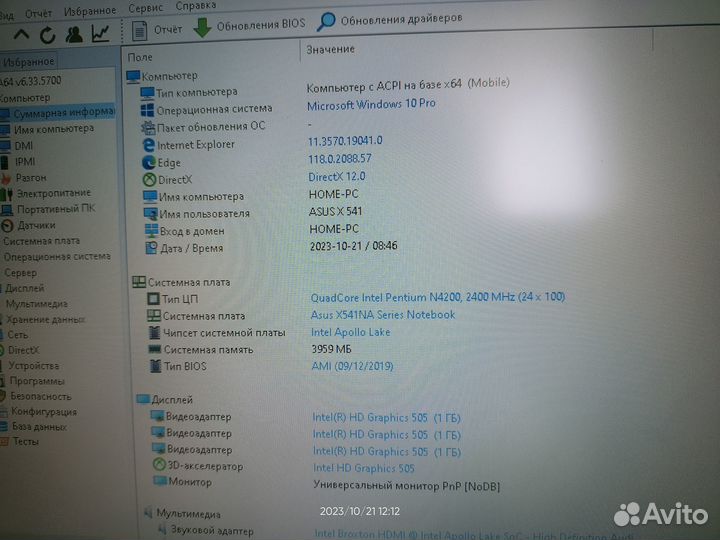Open Программы tree category
The height and width of the screenshot is (540, 720).
pyautogui.click(x=37, y=381)
